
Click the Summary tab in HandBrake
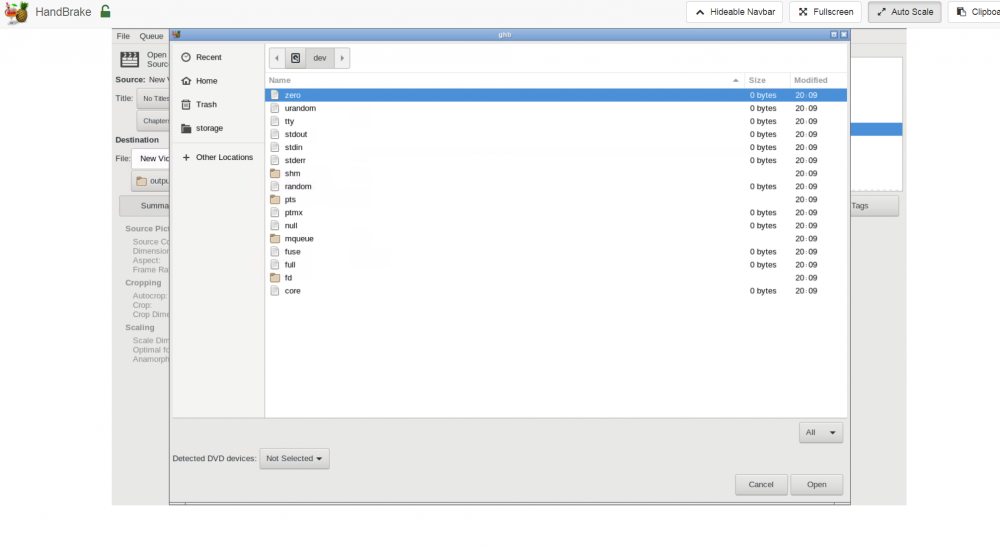145,206
